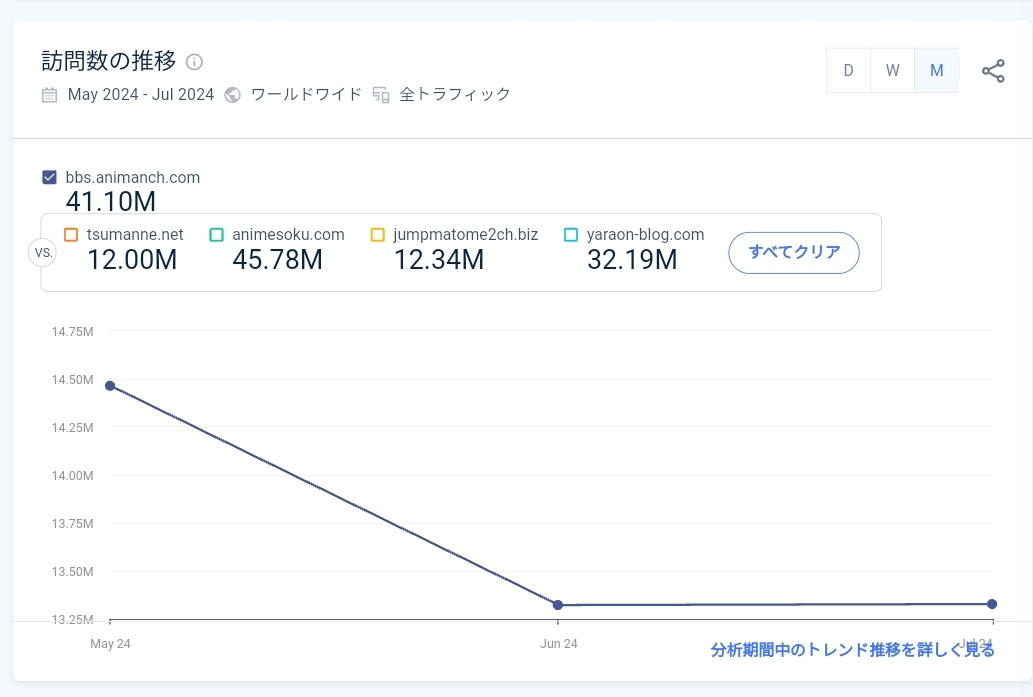This screenshot has width=1033, height=697.
Task: Enable the tsumanne.net checkbox
Action: [x=71, y=235]
